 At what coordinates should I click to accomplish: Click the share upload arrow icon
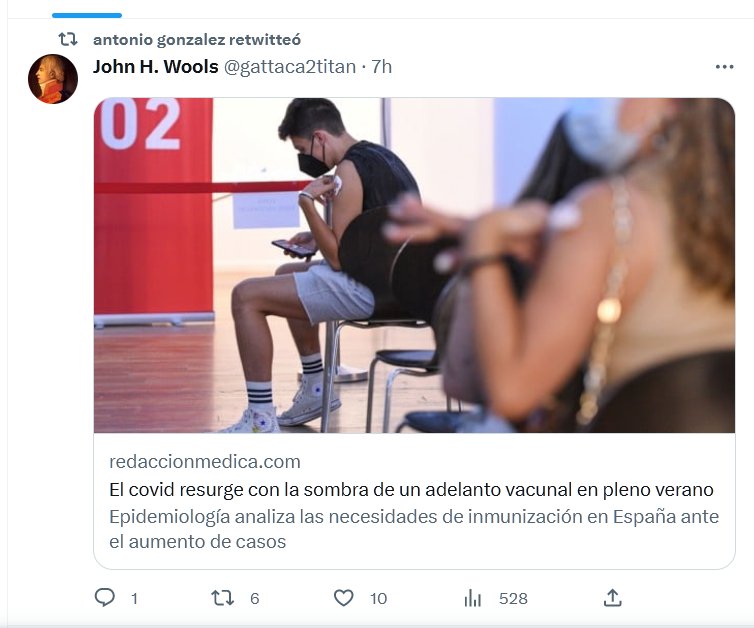612,598
